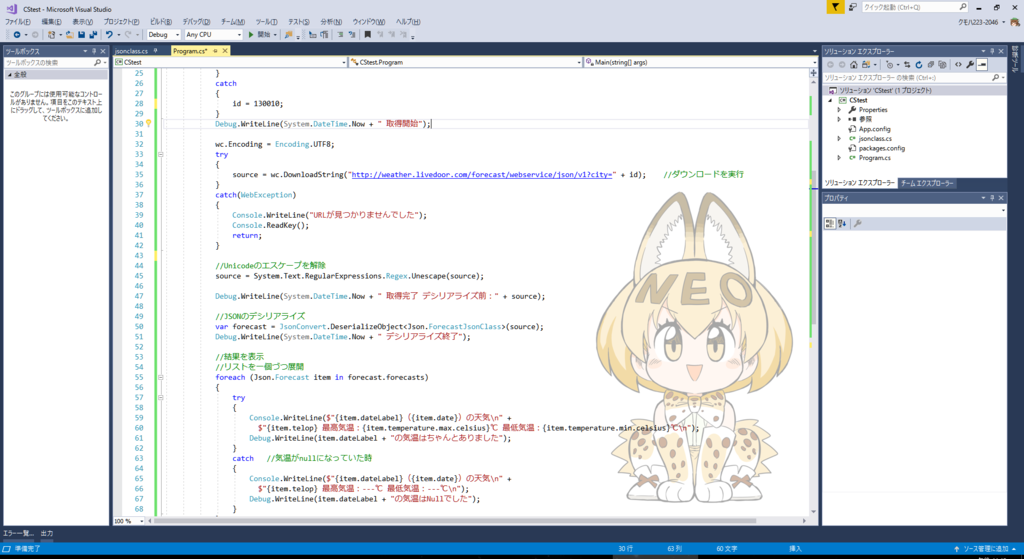Click the Home icon in Solution Explorer
1024x559 pixels.
[854, 65]
